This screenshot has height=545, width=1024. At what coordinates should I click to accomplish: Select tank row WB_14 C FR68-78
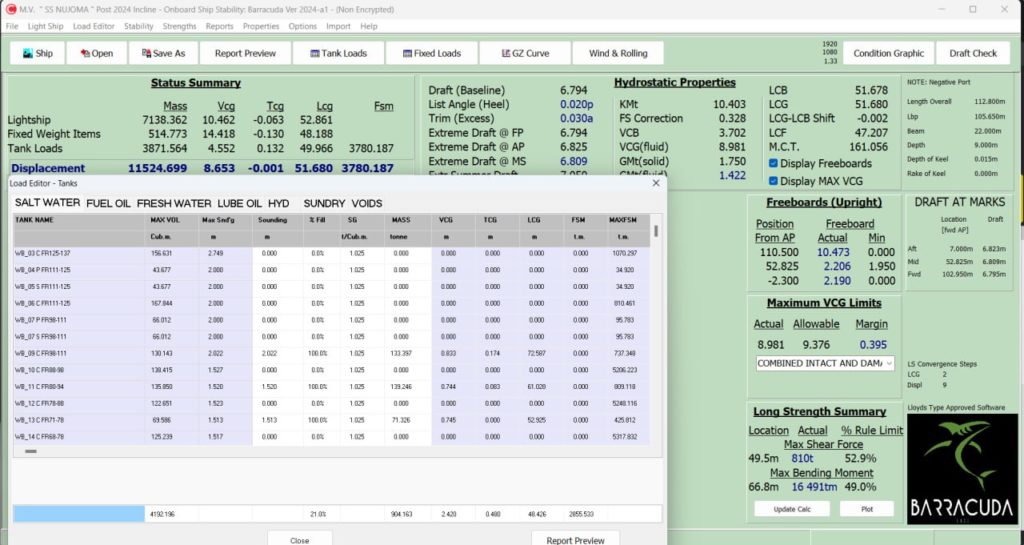tap(331, 437)
